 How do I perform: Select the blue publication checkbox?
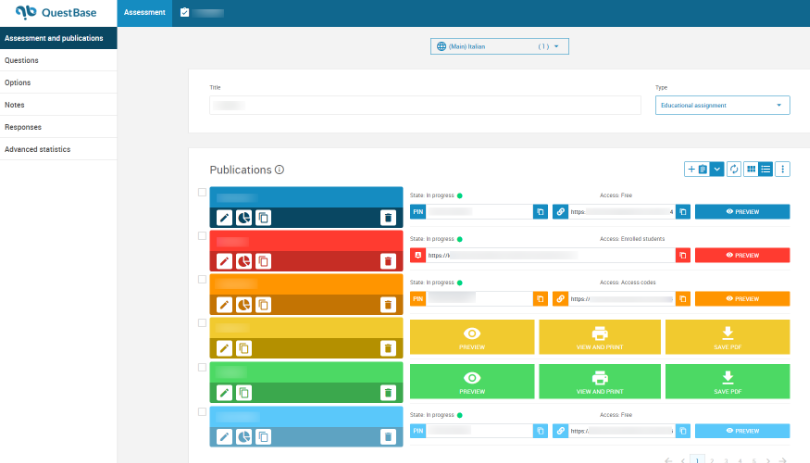(x=202, y=193)
